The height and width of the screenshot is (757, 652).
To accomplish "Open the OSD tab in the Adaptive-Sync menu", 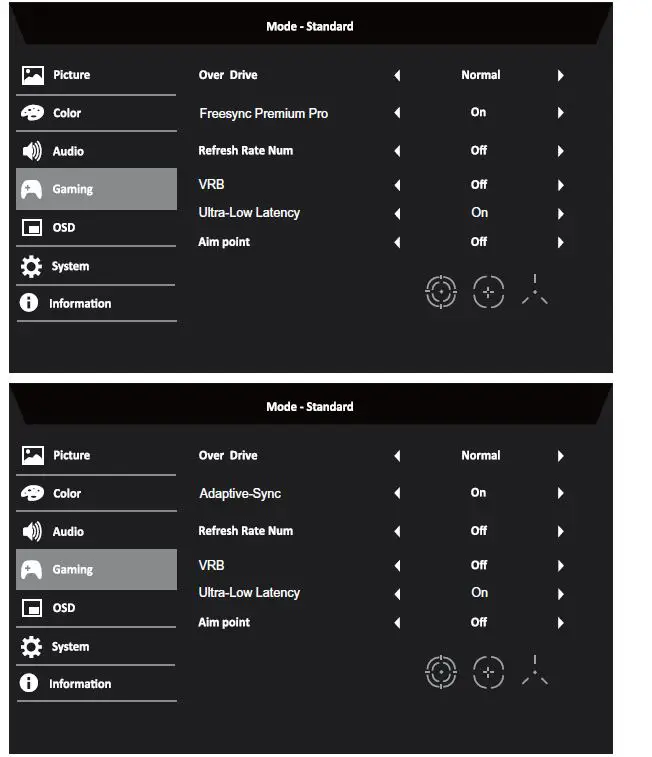I will (x=64, y=608).
